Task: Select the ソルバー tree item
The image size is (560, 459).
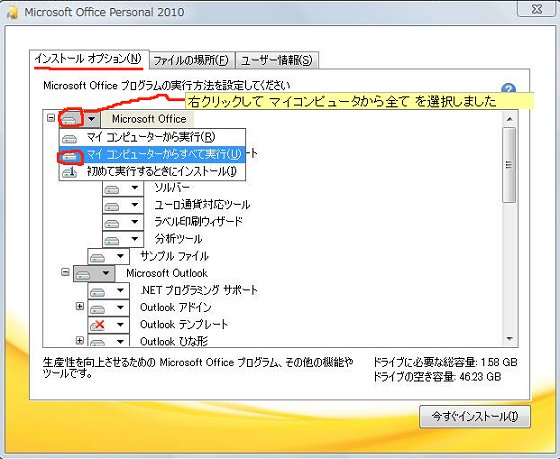Action: point(172,188)
